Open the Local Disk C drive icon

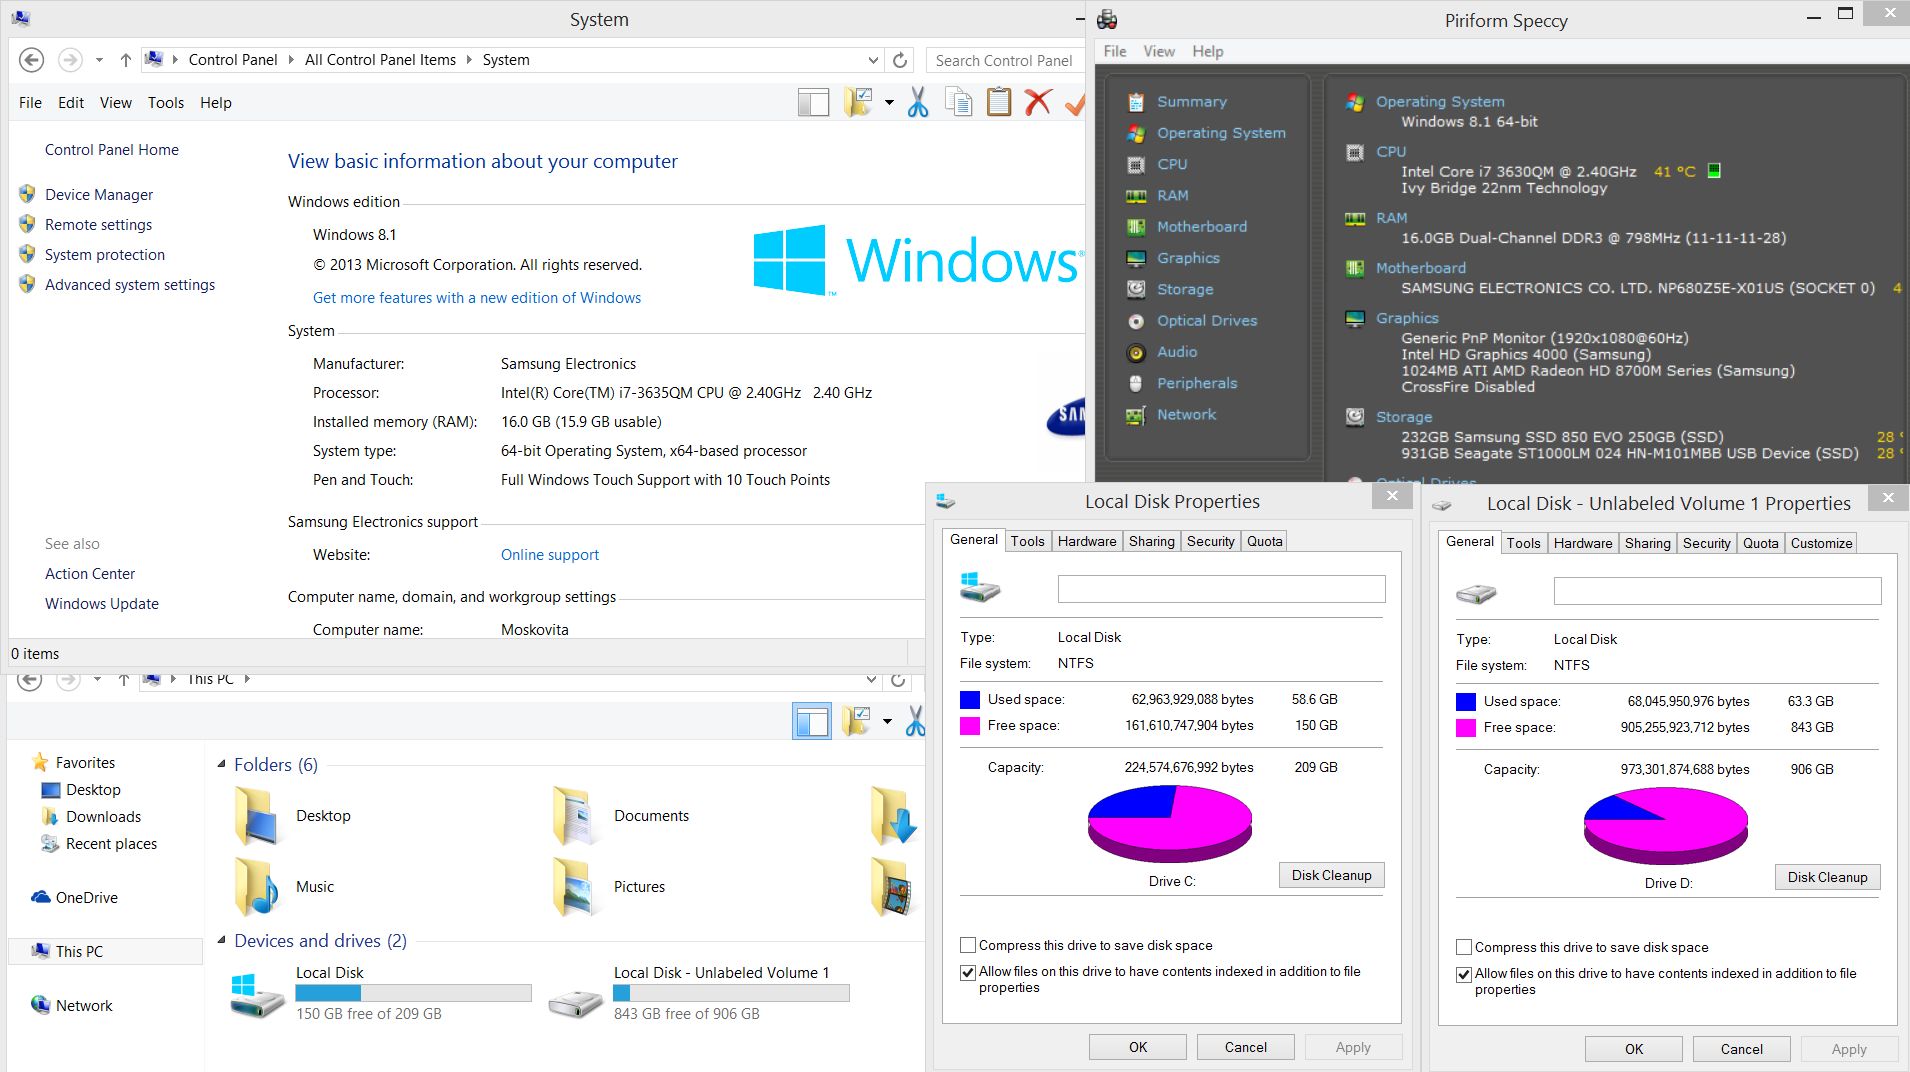point(257,994)
